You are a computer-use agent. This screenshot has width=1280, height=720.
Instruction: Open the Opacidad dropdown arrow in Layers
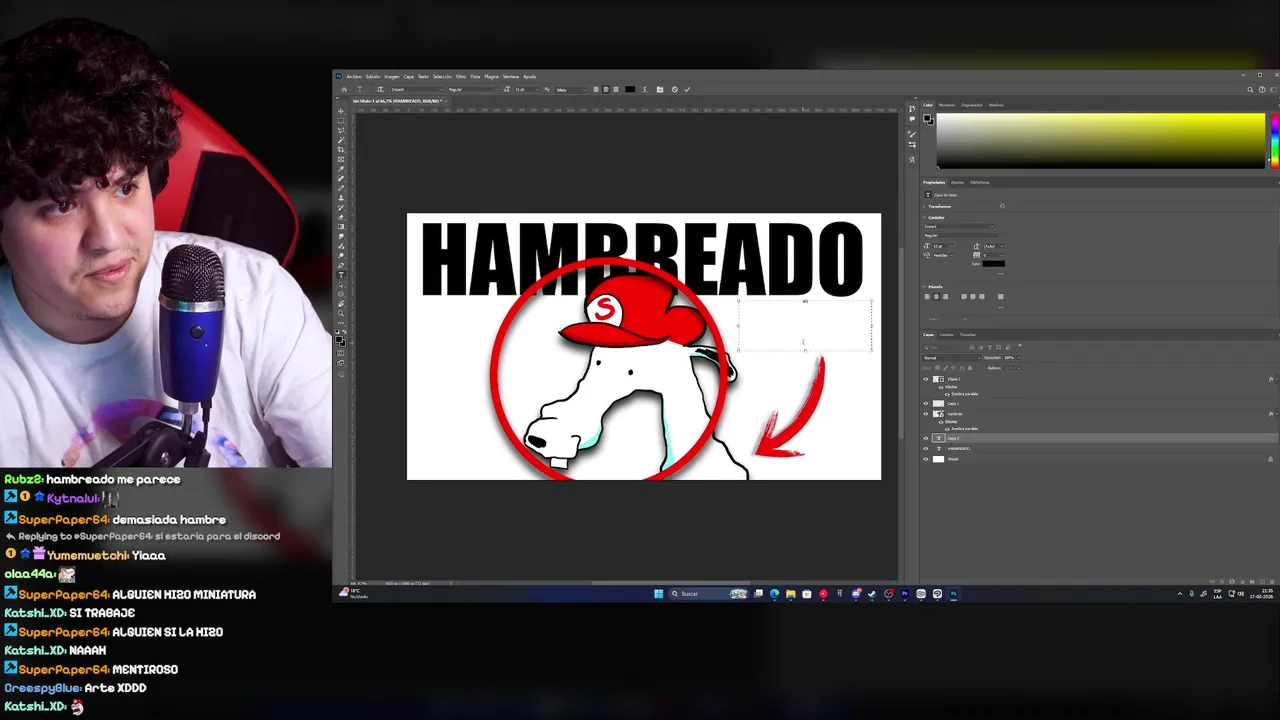tap(1018, 358)
